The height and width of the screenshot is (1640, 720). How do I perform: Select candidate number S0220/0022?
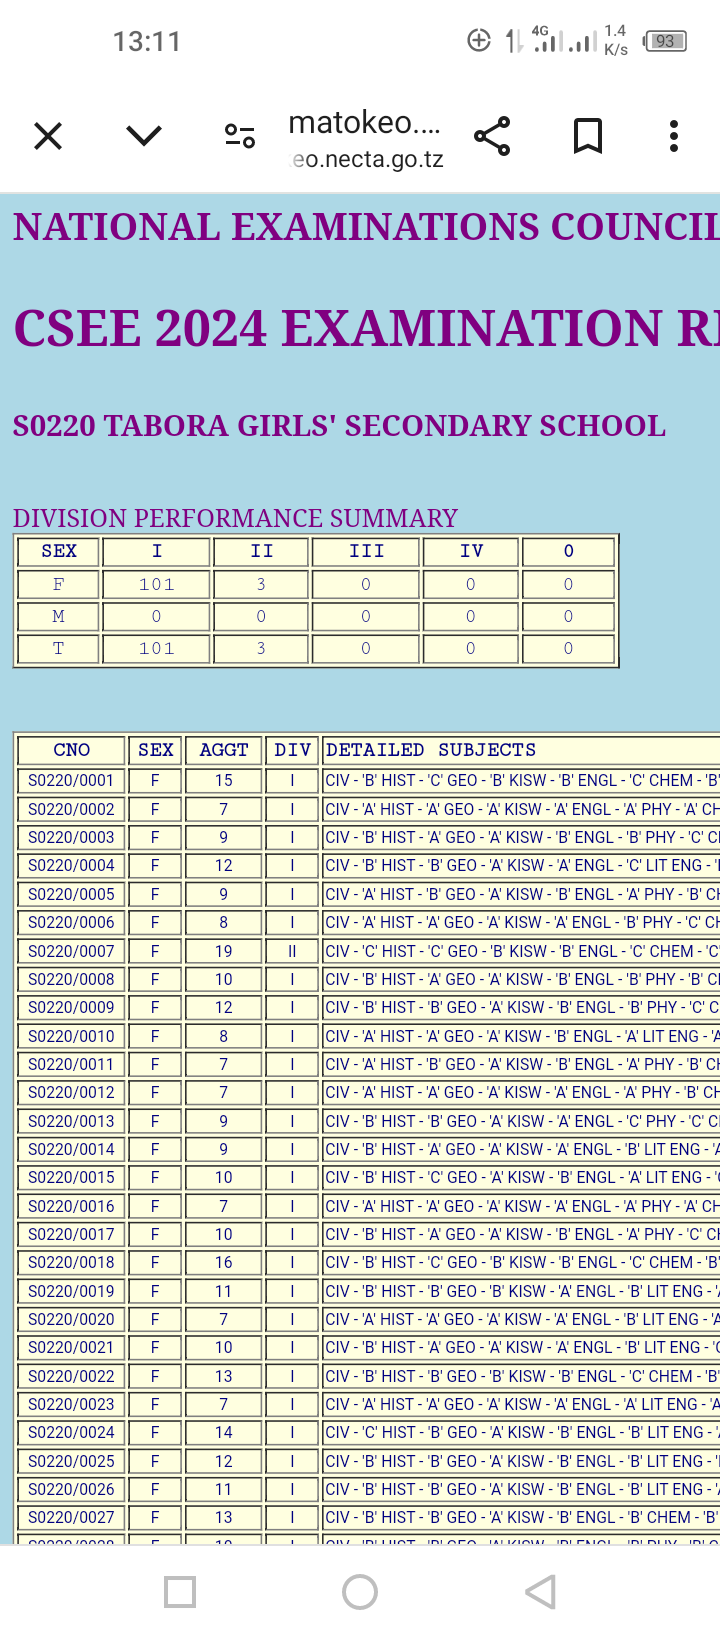click(x=71, y=1376)
